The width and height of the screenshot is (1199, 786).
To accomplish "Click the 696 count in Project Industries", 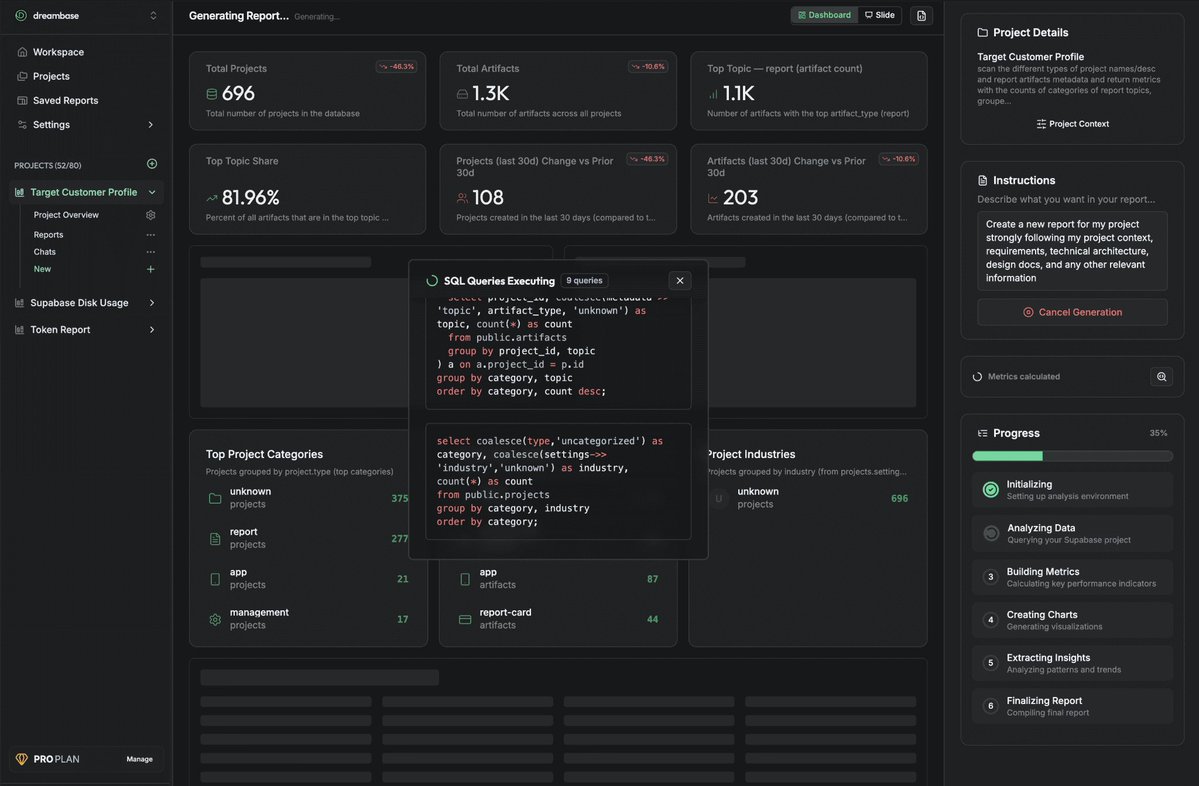I will 899,499.
